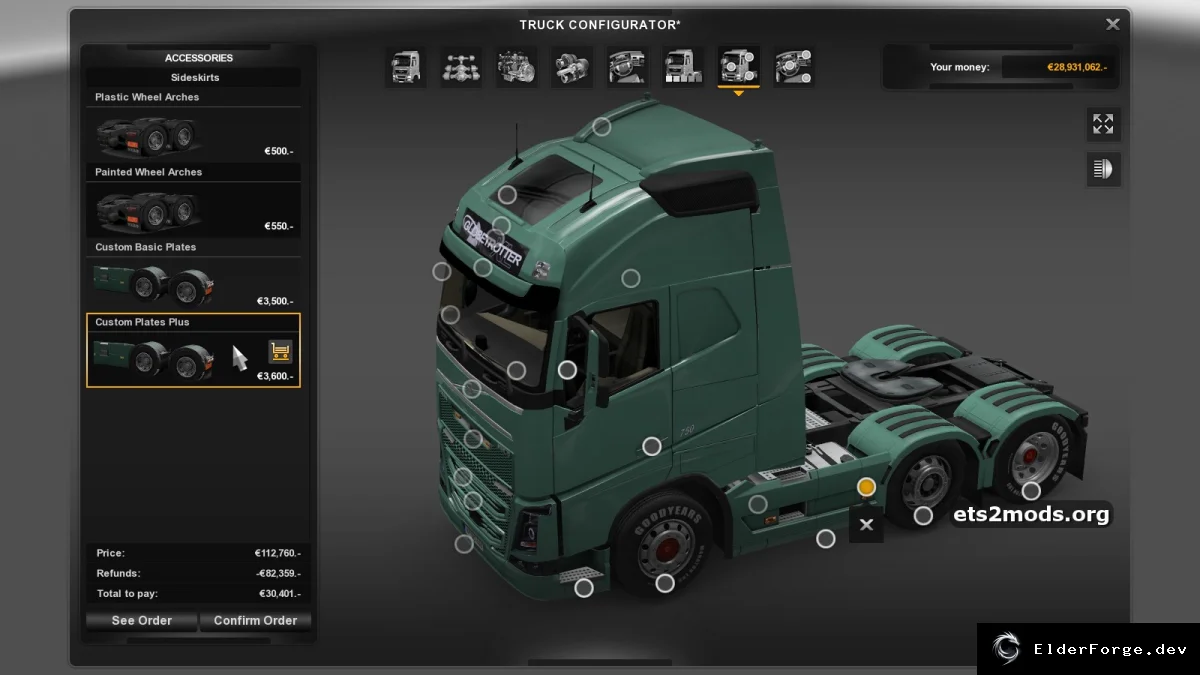Click the Total to pay value €30,401
1200x675 pixels.
pyautogui.click(x=279, y=594)
